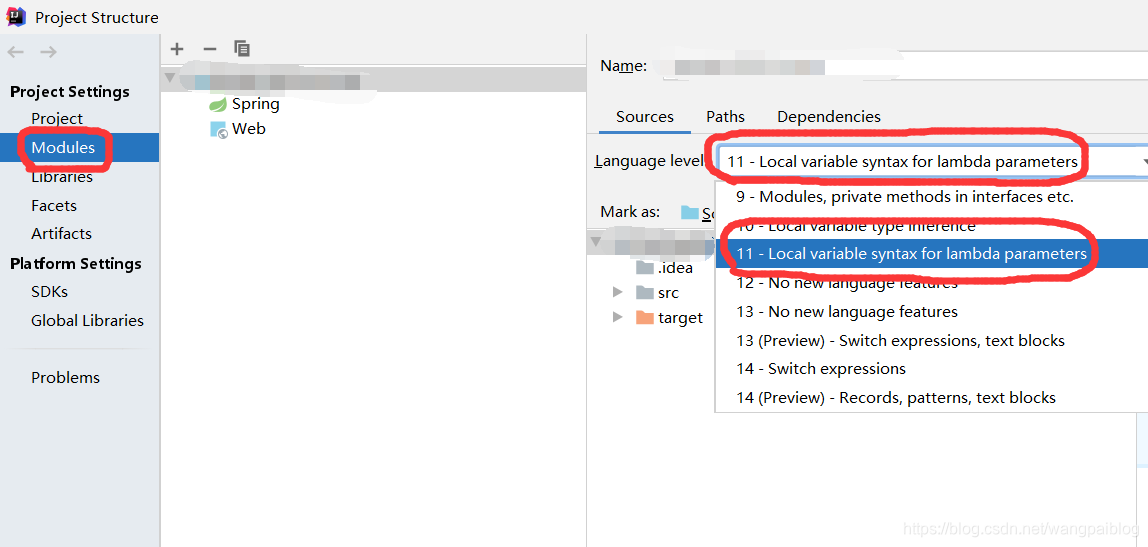Viewport: 1148px width, 547px height.
Task: Switch to the Sources tab
Action: click(644, 117)
